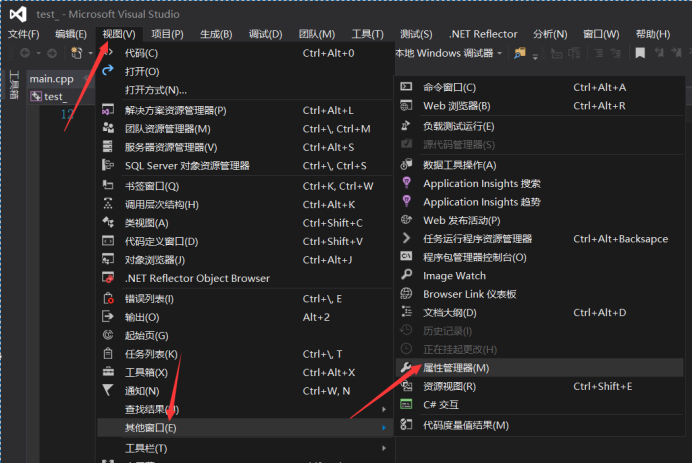Viewport: 692px width, 463px height.
Task: Click the 解决方案资源管理器 icon
Action: point(108,109)
